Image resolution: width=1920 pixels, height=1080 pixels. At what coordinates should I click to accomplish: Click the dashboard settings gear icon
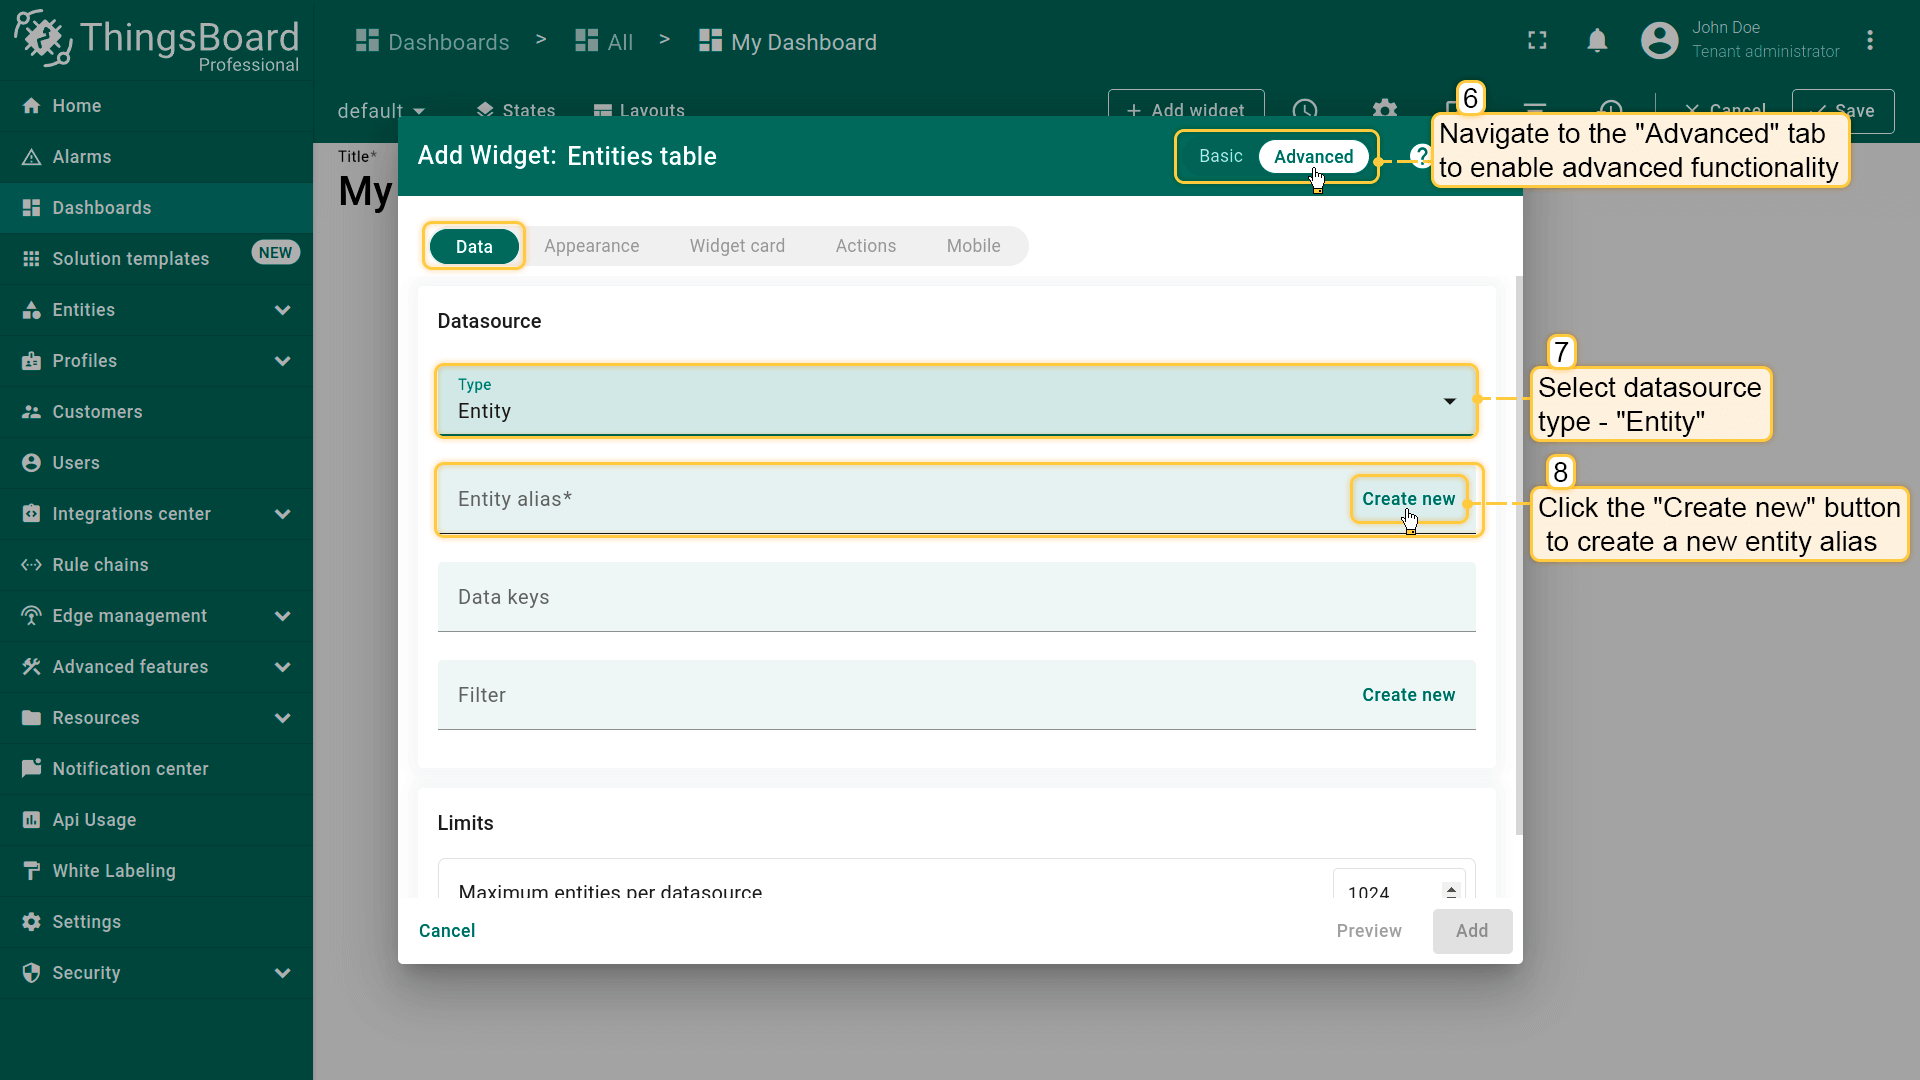pyautogui.click(x=1384, y=109)
